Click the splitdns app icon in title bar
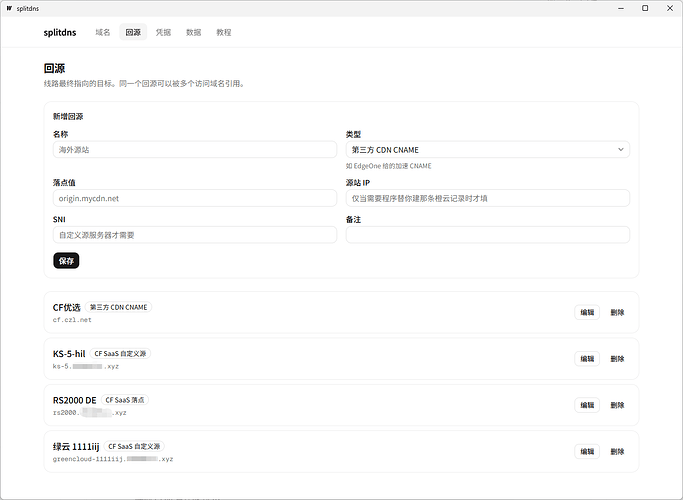The height and width of the screenshot is (500, 683). (9, 8)
